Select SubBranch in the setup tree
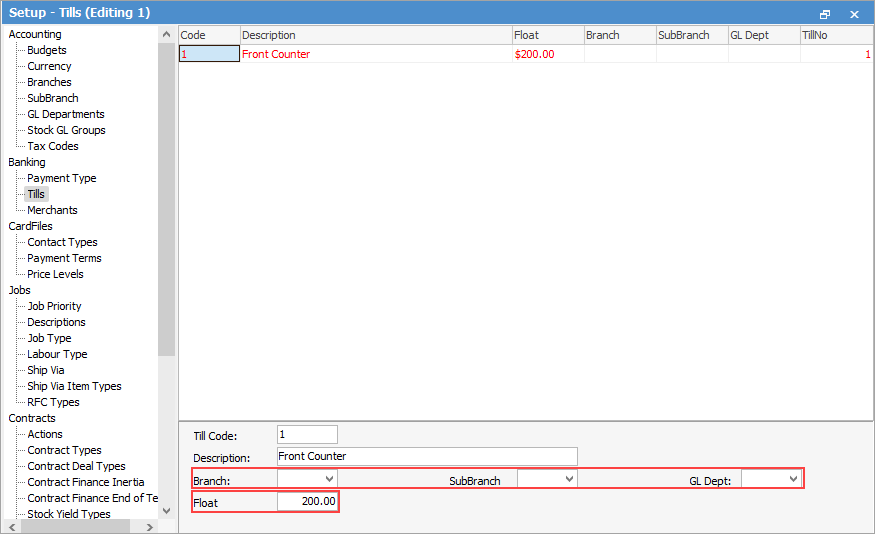Image resolution: width=875 pixels, height=534 pixels. 53,98
